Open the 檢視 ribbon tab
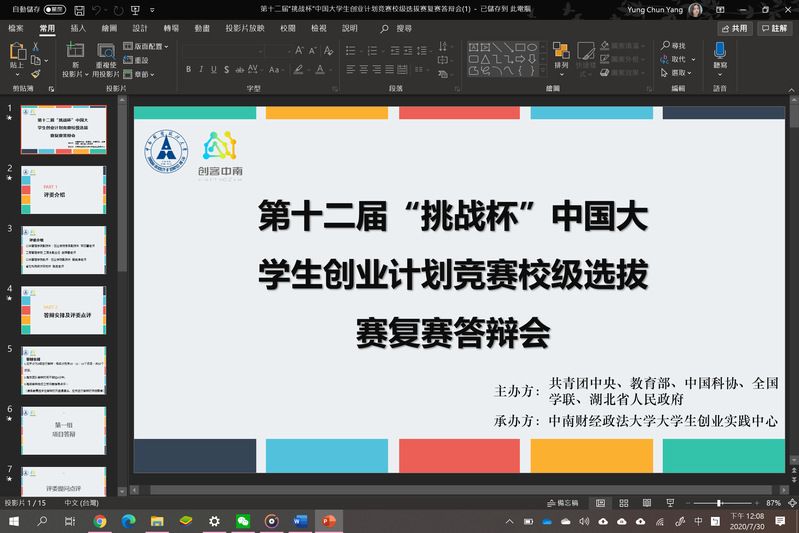799x533 pixels. tap(319, 29)
